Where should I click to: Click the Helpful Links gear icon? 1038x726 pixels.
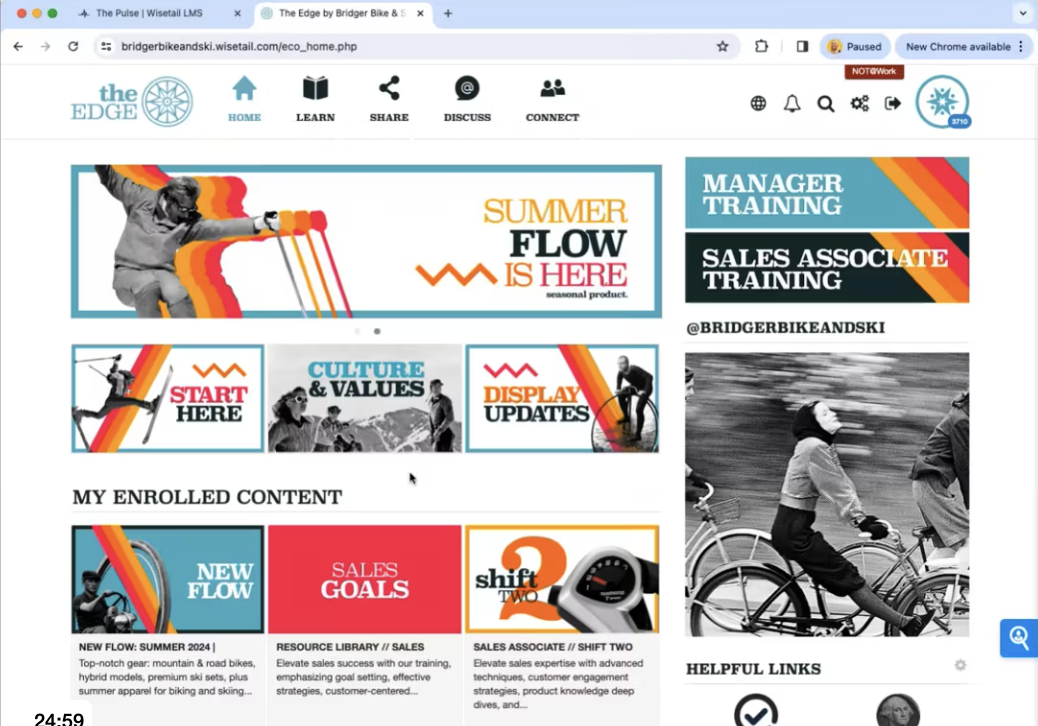[960, 665]
